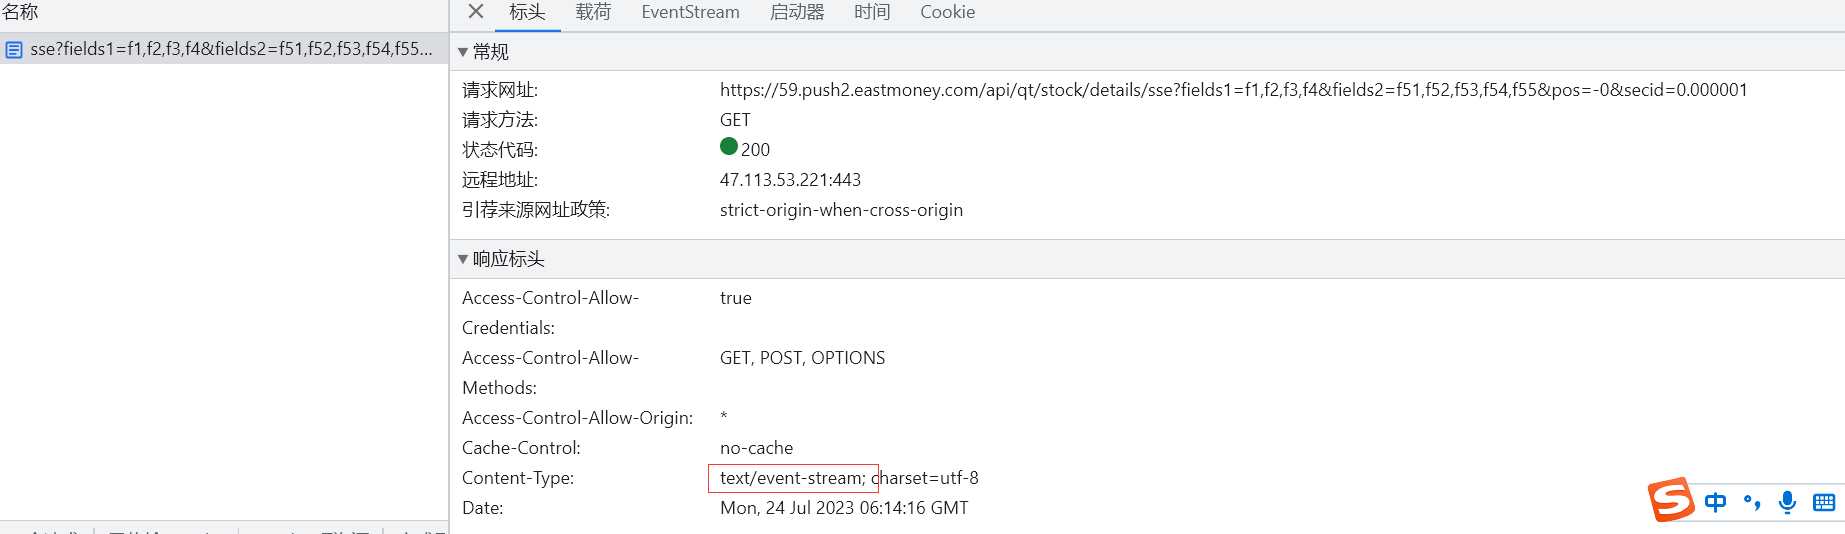This screenshot has width=1845, height=534.
Task: Toggle Chinese/English input mode icon
Action: click(1715, 502)
